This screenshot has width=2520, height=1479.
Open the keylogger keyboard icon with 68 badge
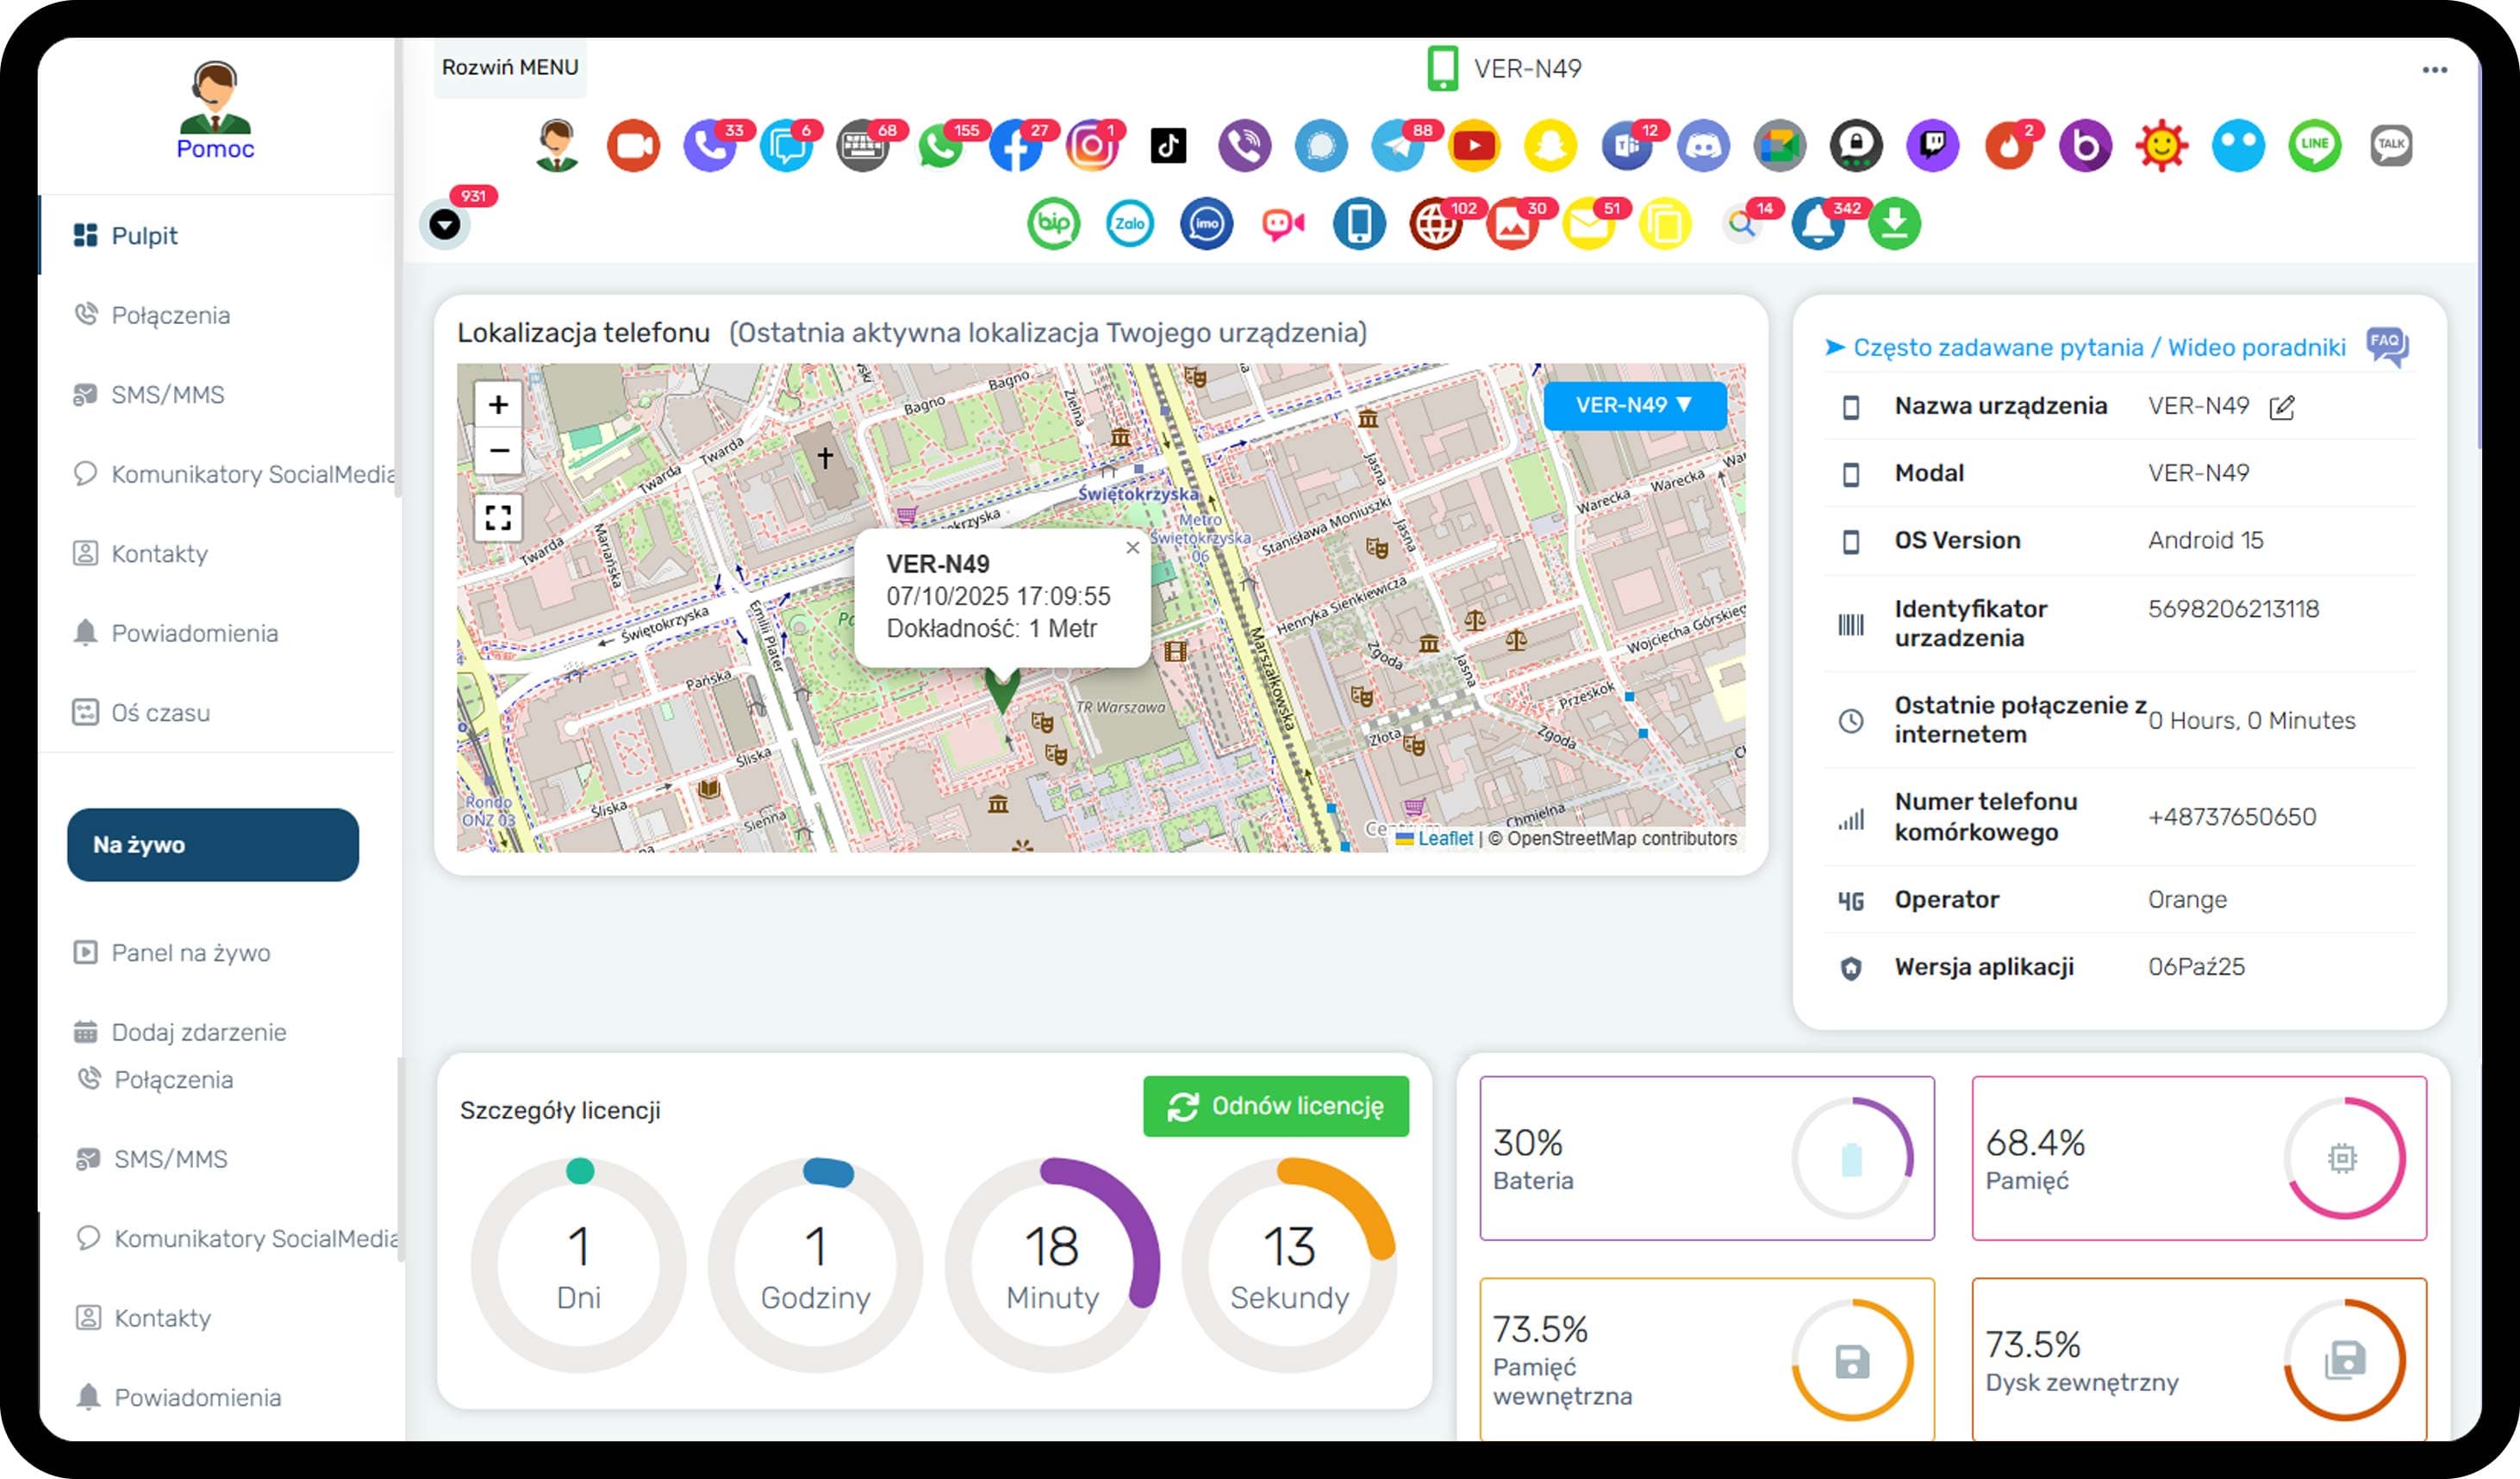pos(863,147)
